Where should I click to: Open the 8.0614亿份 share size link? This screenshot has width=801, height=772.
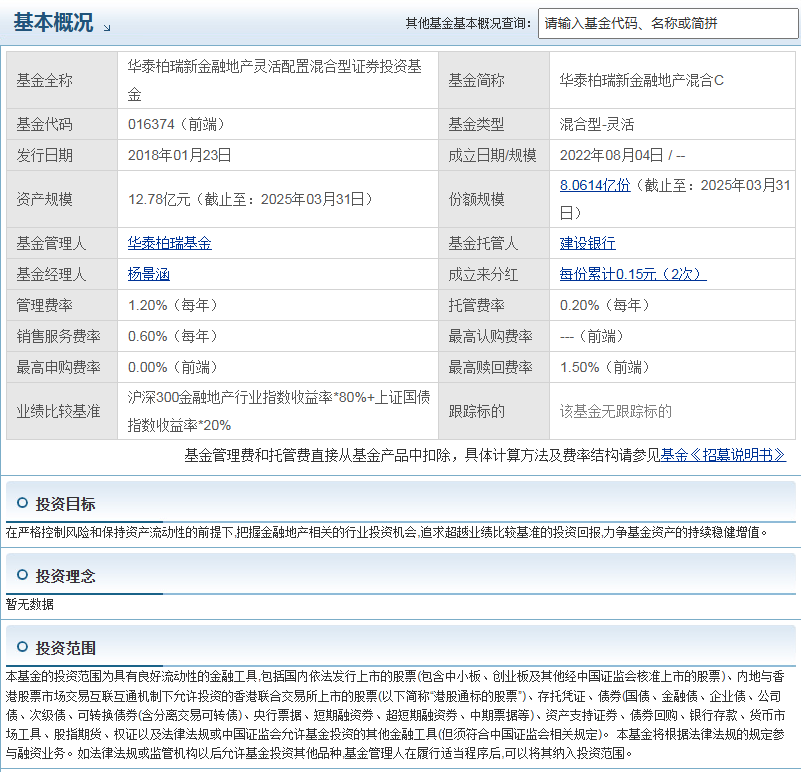pyautogui.click(x=595, y=185)
